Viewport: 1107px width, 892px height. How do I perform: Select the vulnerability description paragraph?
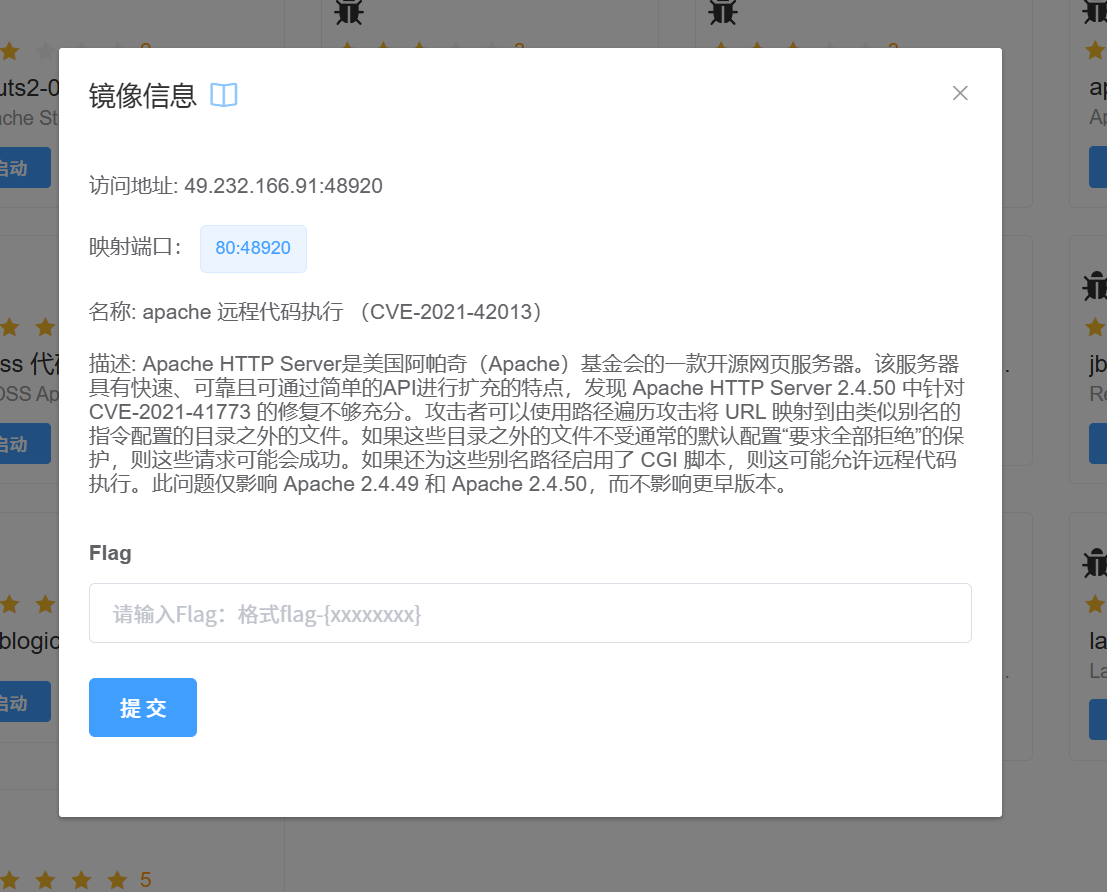click(527, 424)
